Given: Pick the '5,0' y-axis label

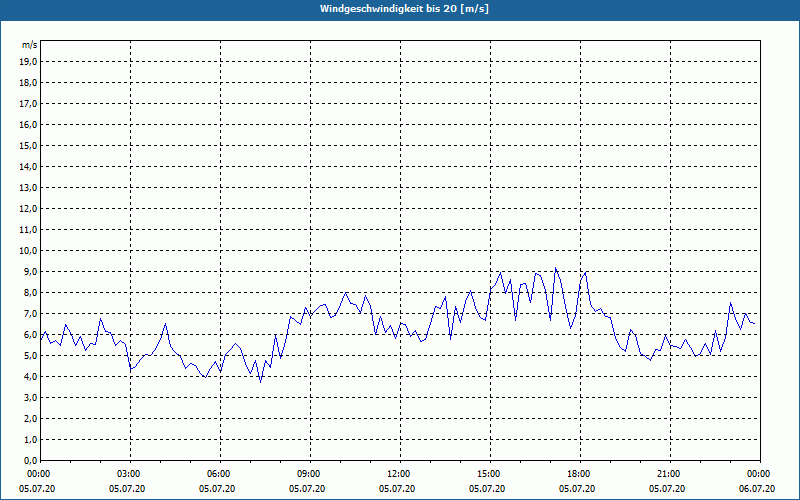Looking at the screenshot, I should pyautogui.click(x=30, y=356).
